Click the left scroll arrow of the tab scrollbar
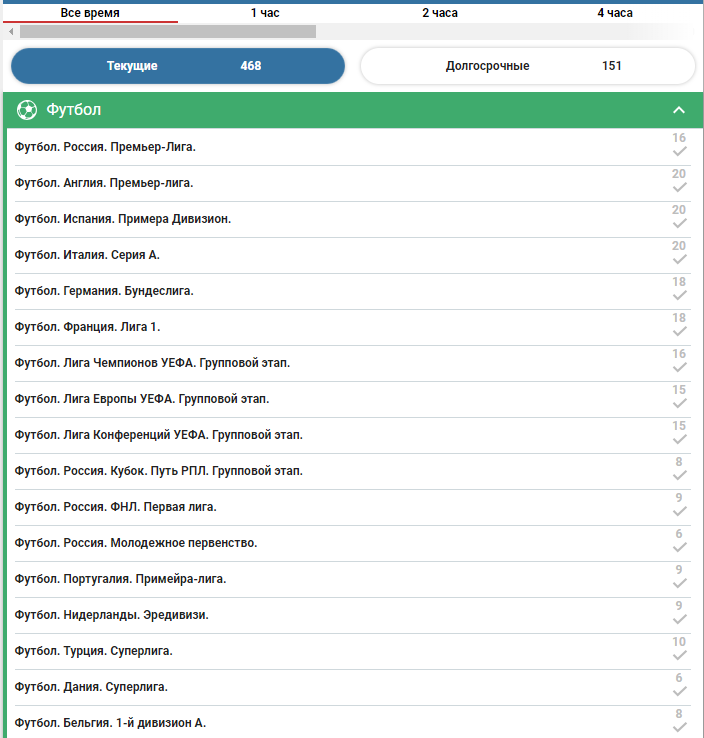 (x=11, y=32)
